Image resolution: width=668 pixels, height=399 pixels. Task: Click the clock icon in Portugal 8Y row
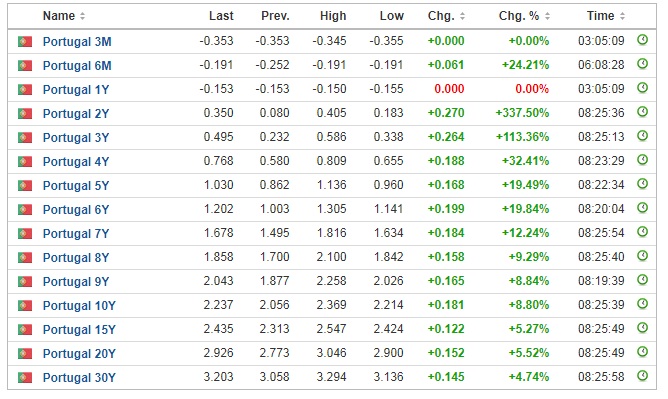(642, 256)
